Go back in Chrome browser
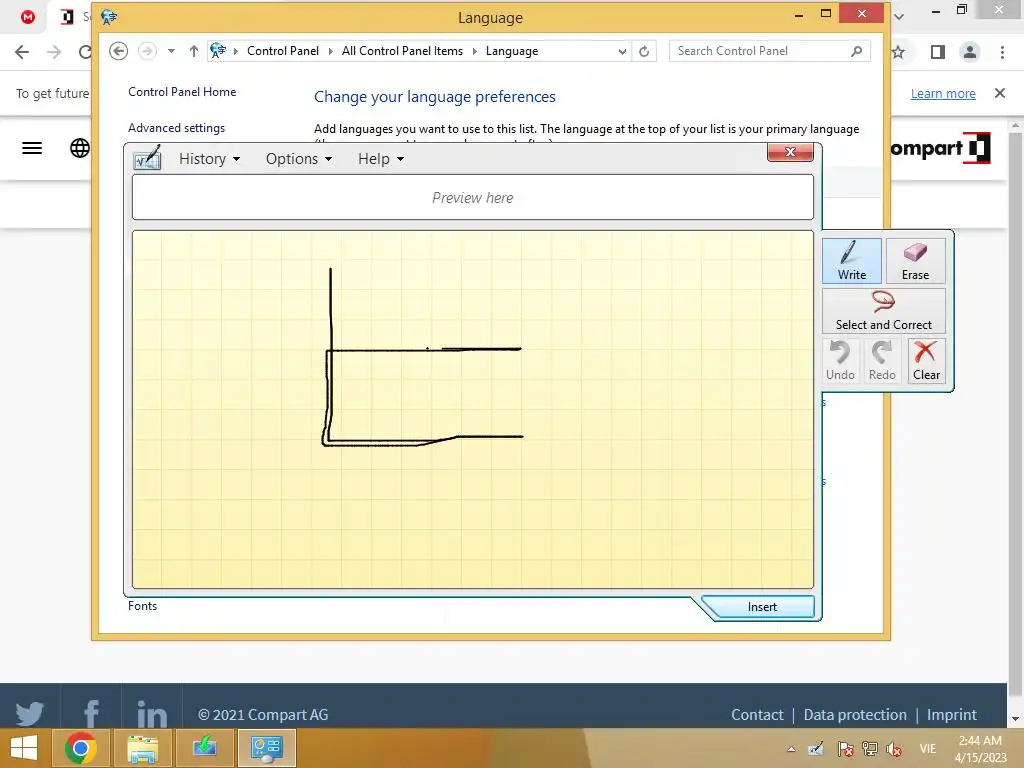1024x768 pixels. pos(22,52)
